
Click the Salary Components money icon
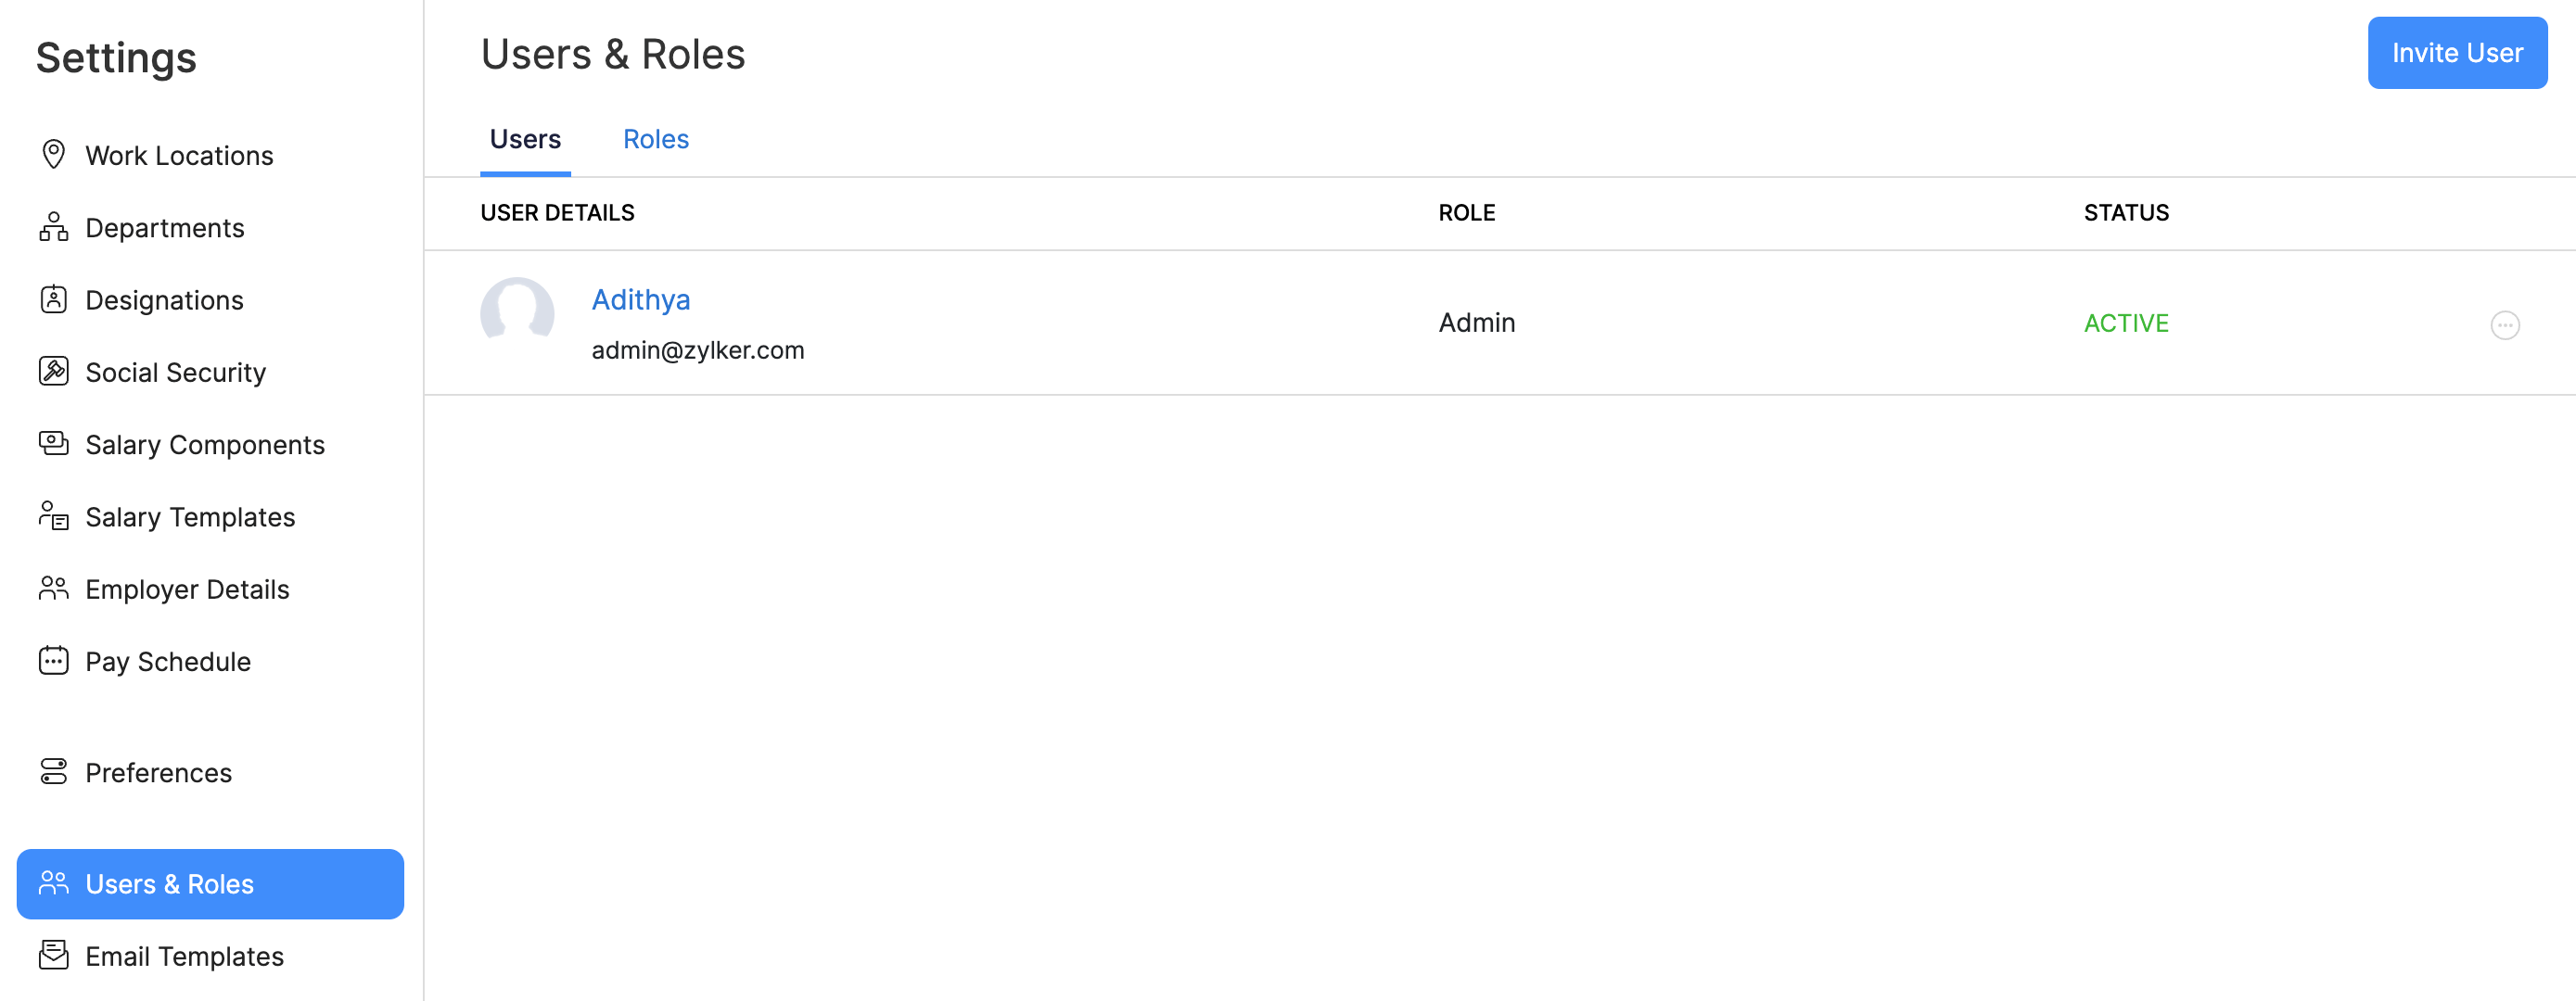click(53, 444)
